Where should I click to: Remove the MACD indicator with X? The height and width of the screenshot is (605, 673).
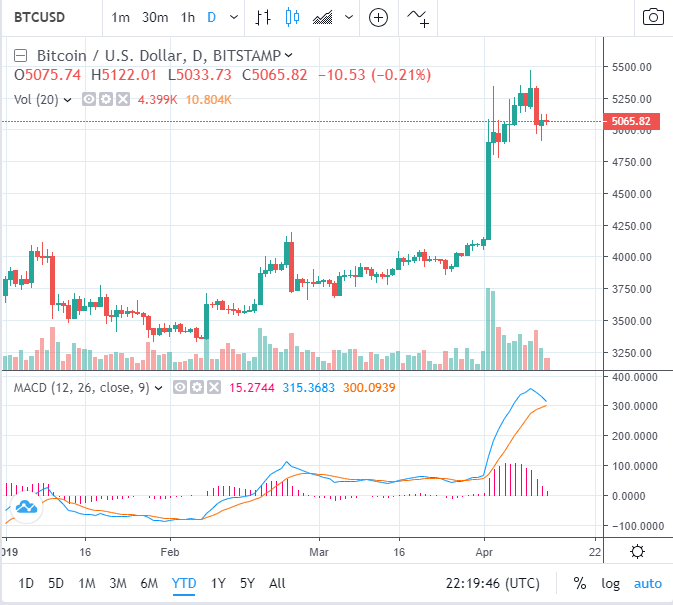tap(213, 387)
